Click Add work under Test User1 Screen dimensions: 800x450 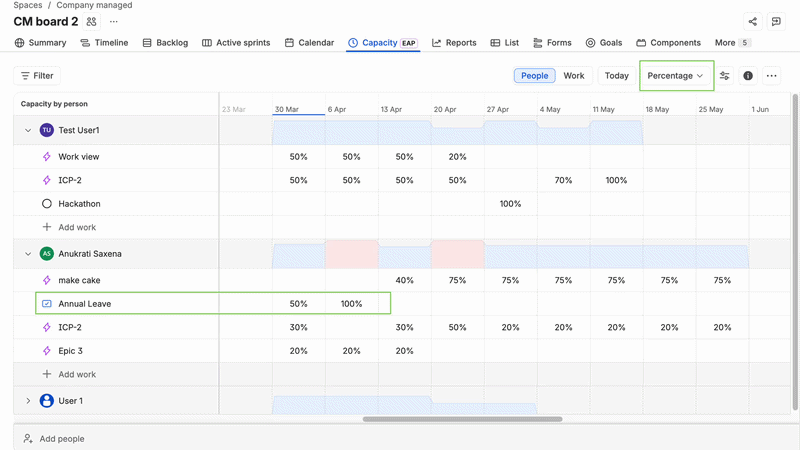pos(77,227)
